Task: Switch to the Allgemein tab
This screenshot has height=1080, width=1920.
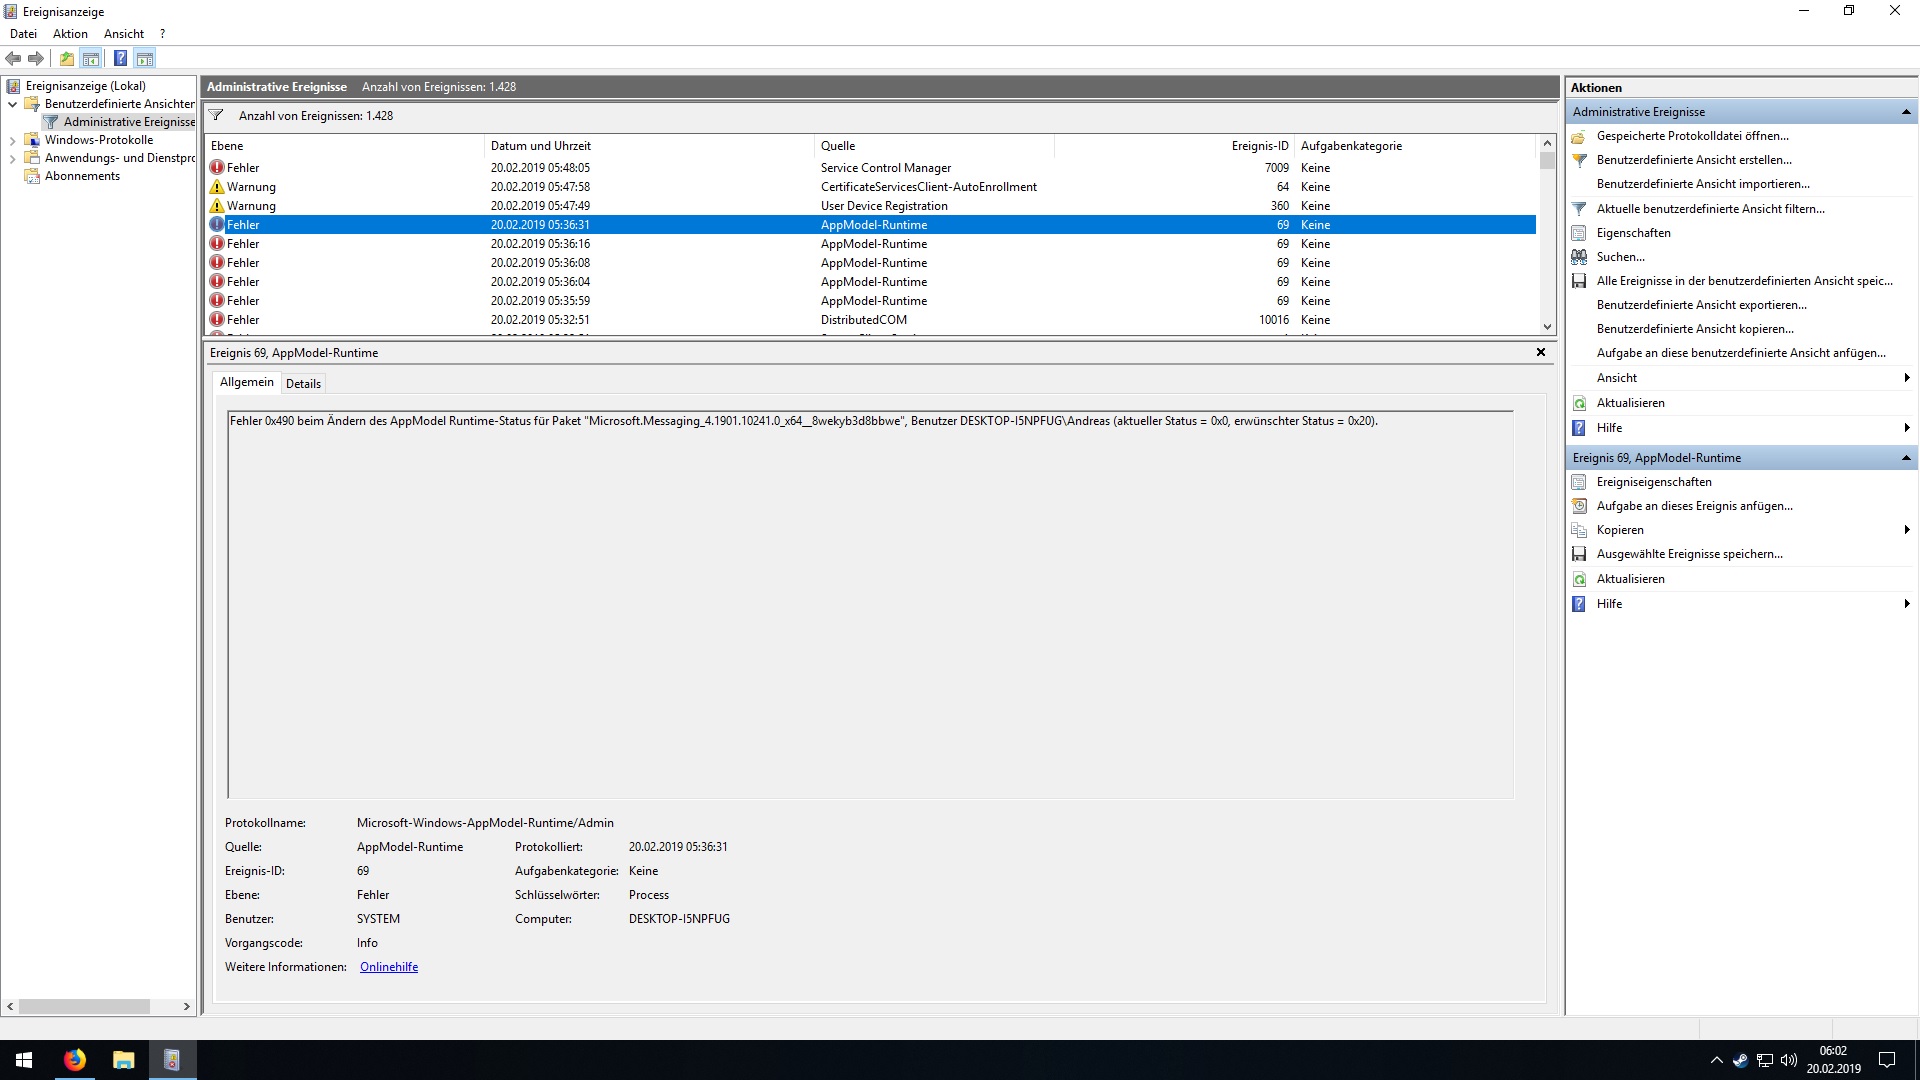Action: (x=246, y=382)
